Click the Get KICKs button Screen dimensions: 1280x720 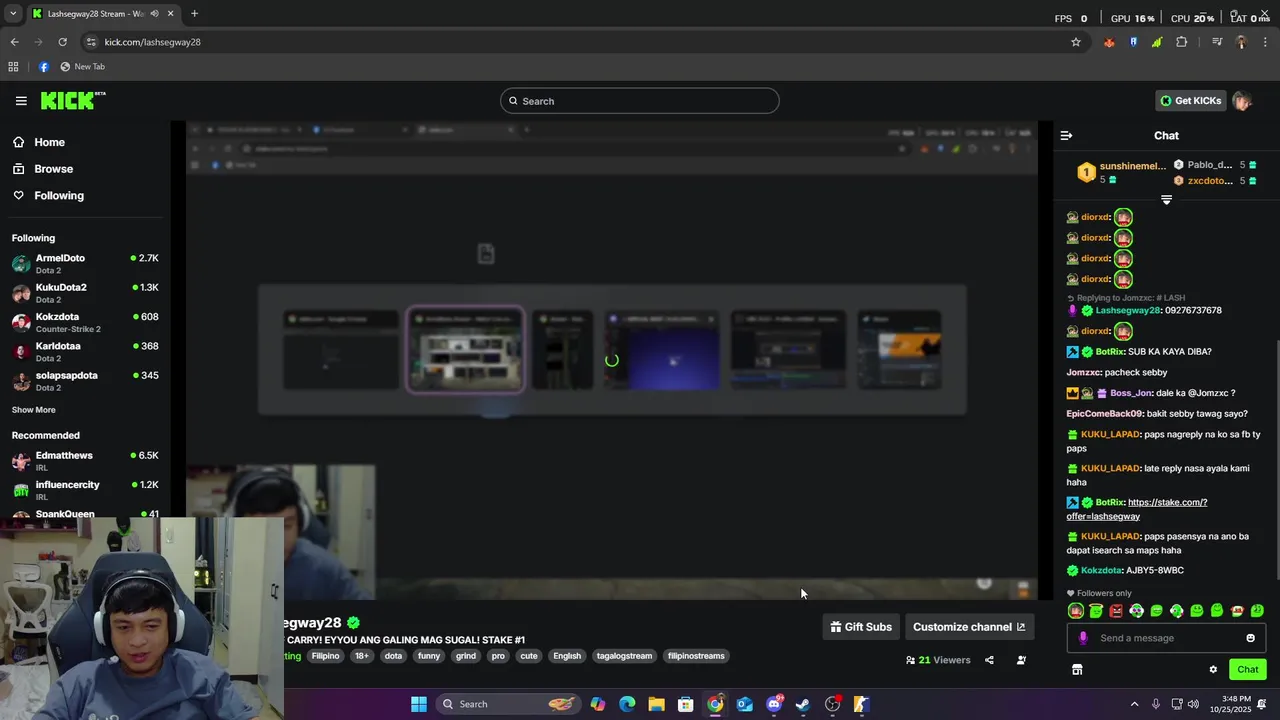tap(1191, 101)
